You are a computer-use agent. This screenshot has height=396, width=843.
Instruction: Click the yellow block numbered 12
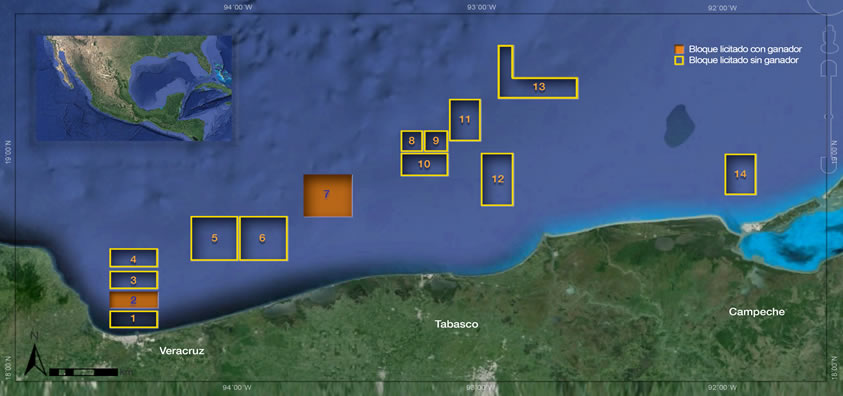point(497,179)
